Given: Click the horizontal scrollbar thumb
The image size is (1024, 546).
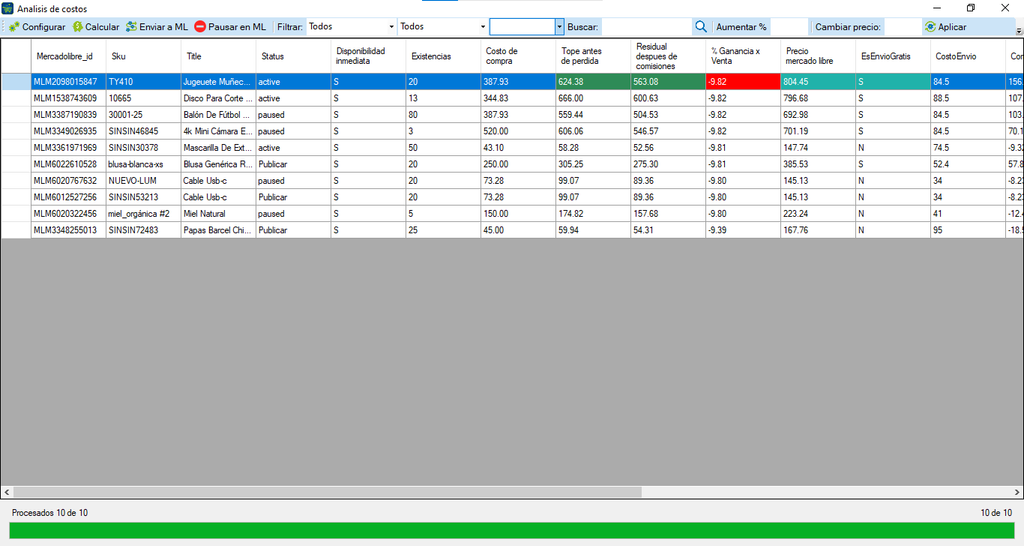Looking at the screenshot, I should (x=327, y=492).
